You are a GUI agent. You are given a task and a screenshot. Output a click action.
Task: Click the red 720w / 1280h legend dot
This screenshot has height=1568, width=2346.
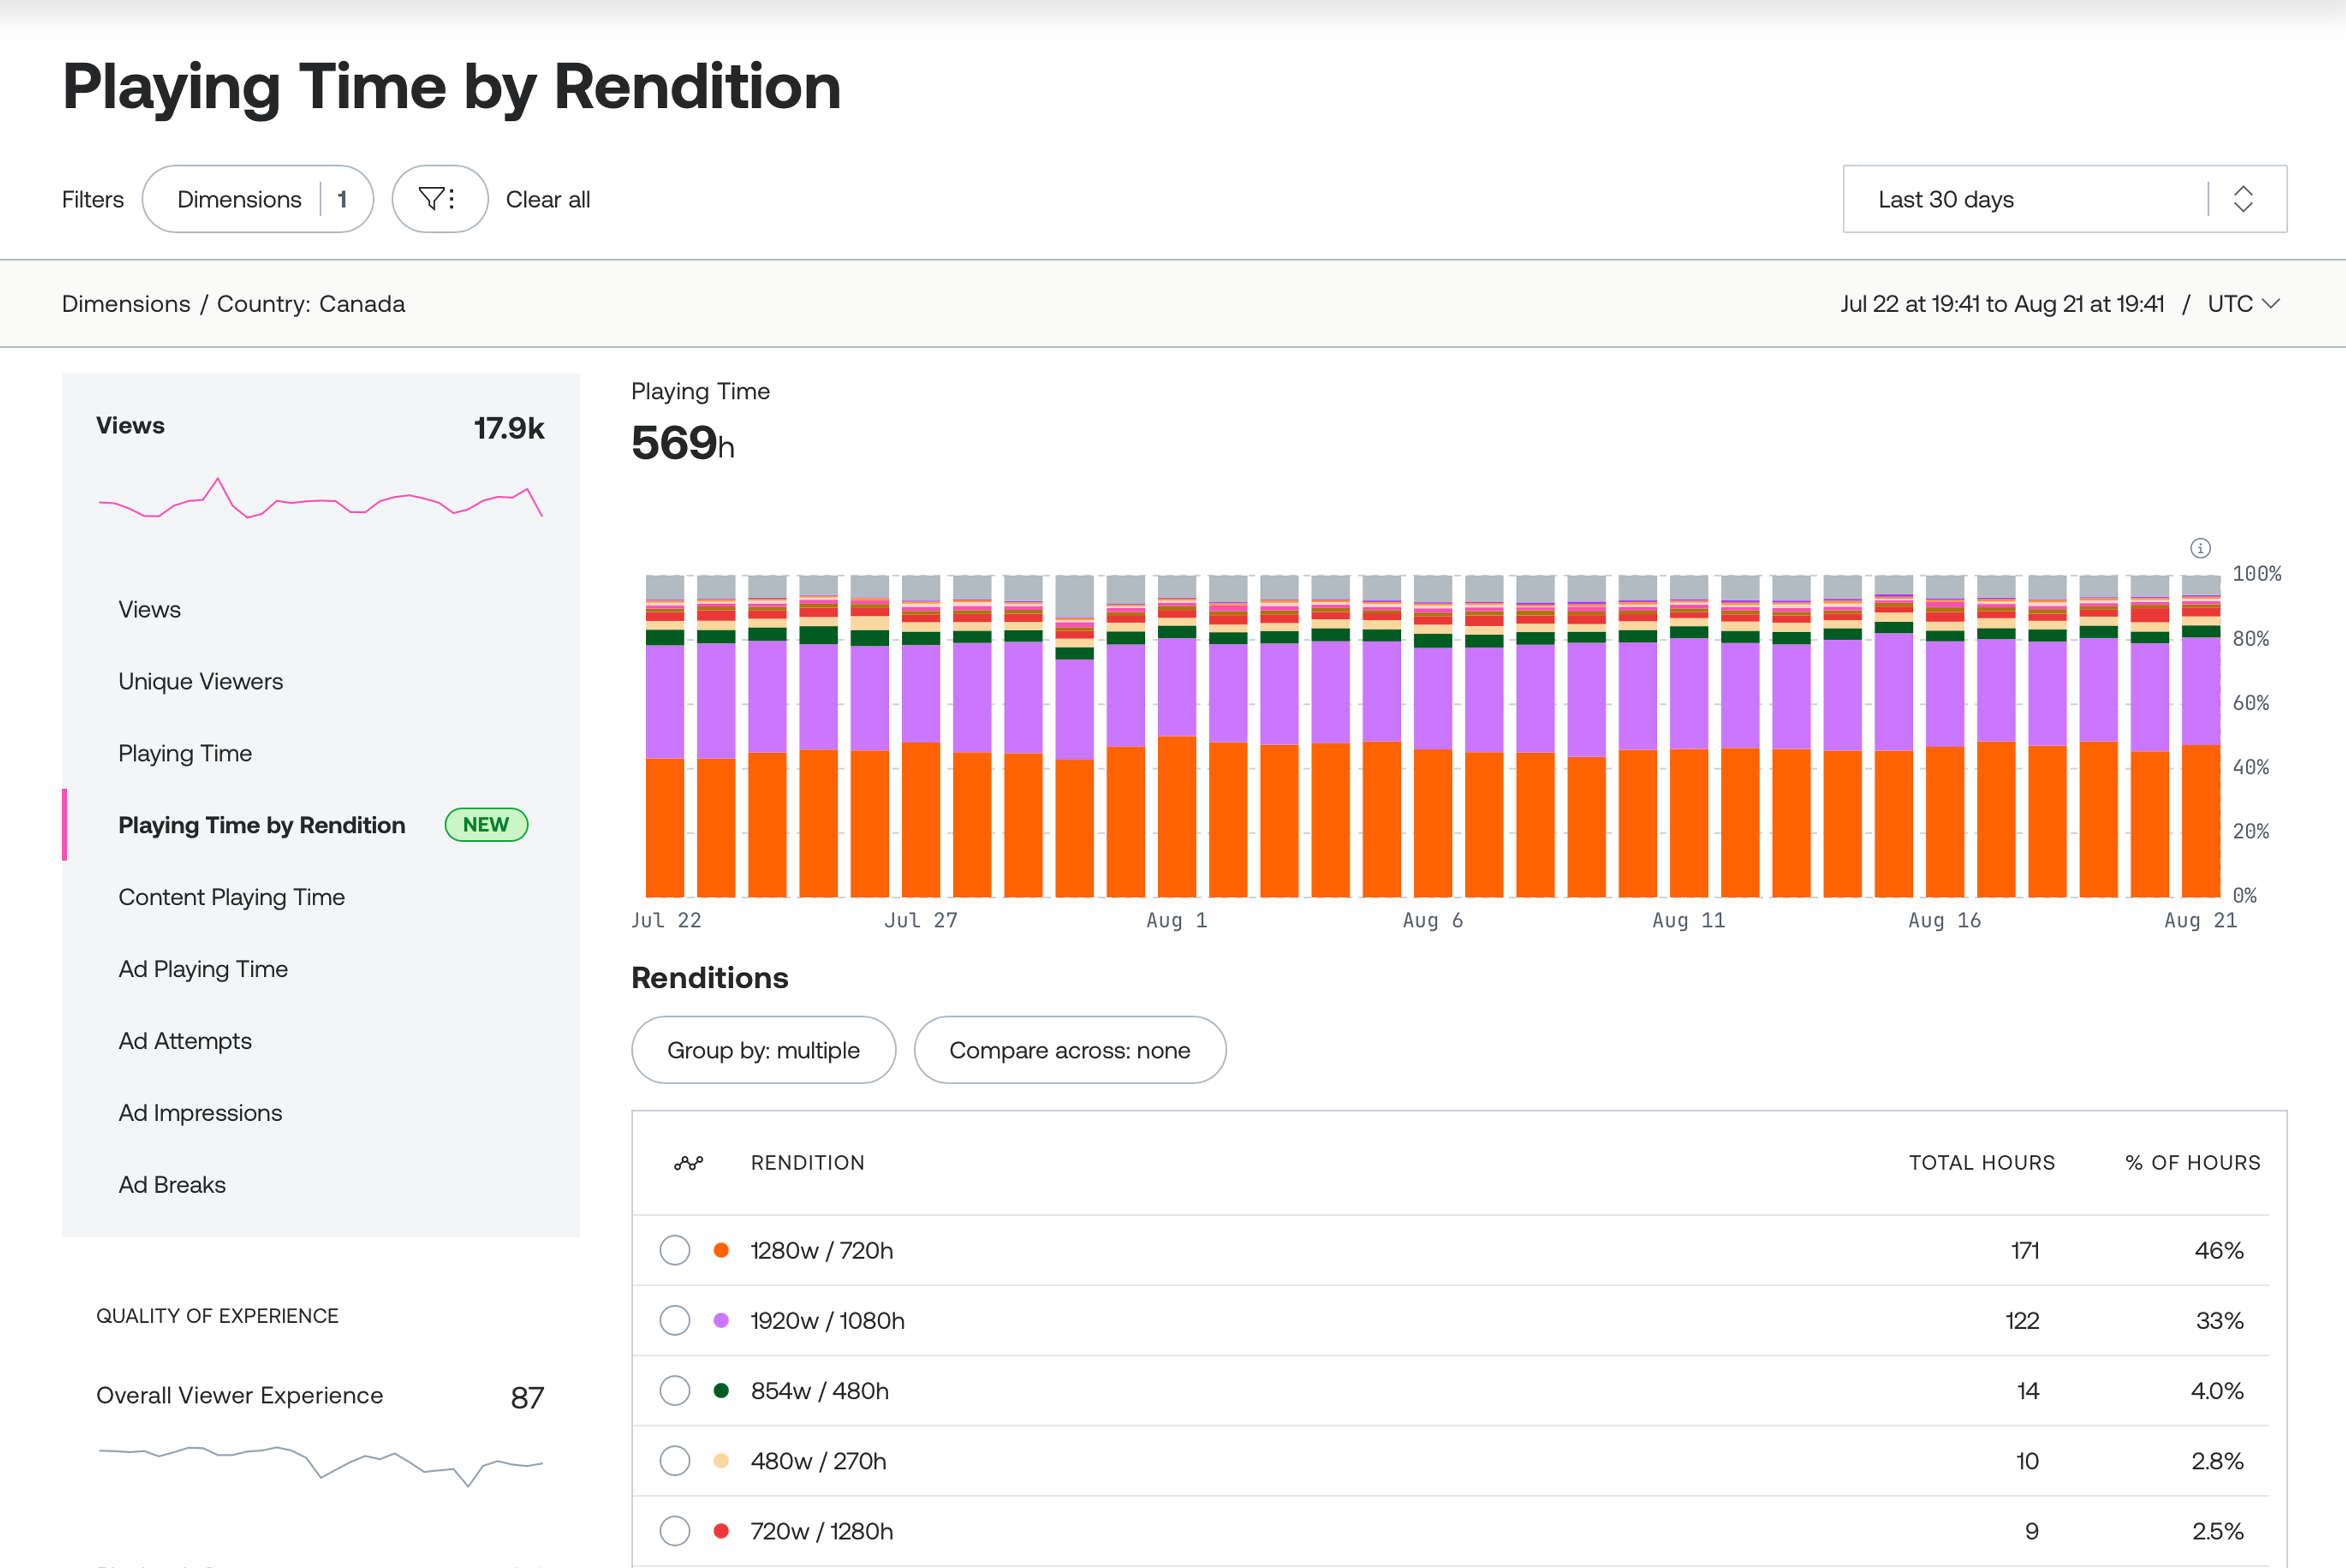click(721, 1530)
